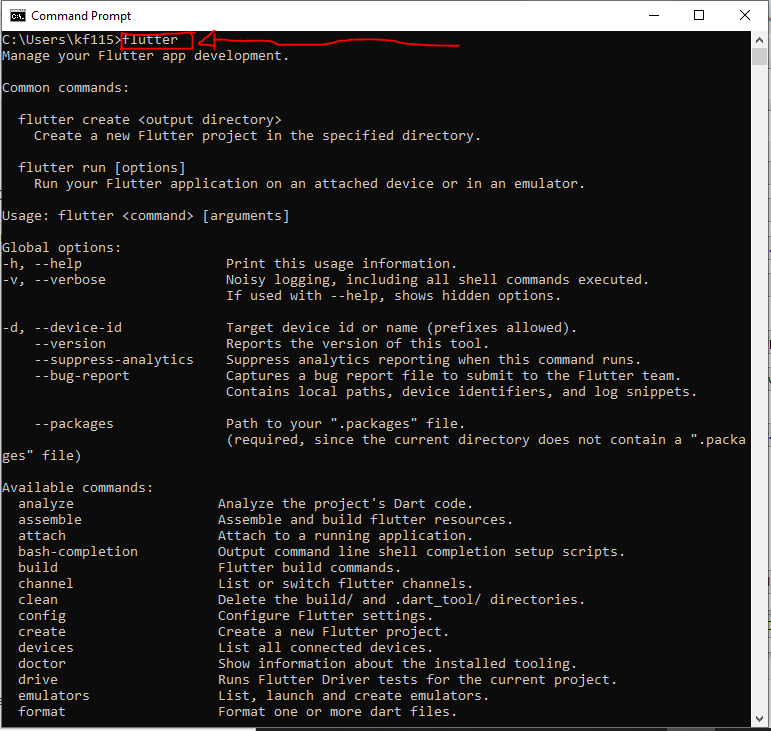Click the '--suppress-analytics' option text
The width and height of the screenshot is (771, 731).
click(x=114, y=360)
